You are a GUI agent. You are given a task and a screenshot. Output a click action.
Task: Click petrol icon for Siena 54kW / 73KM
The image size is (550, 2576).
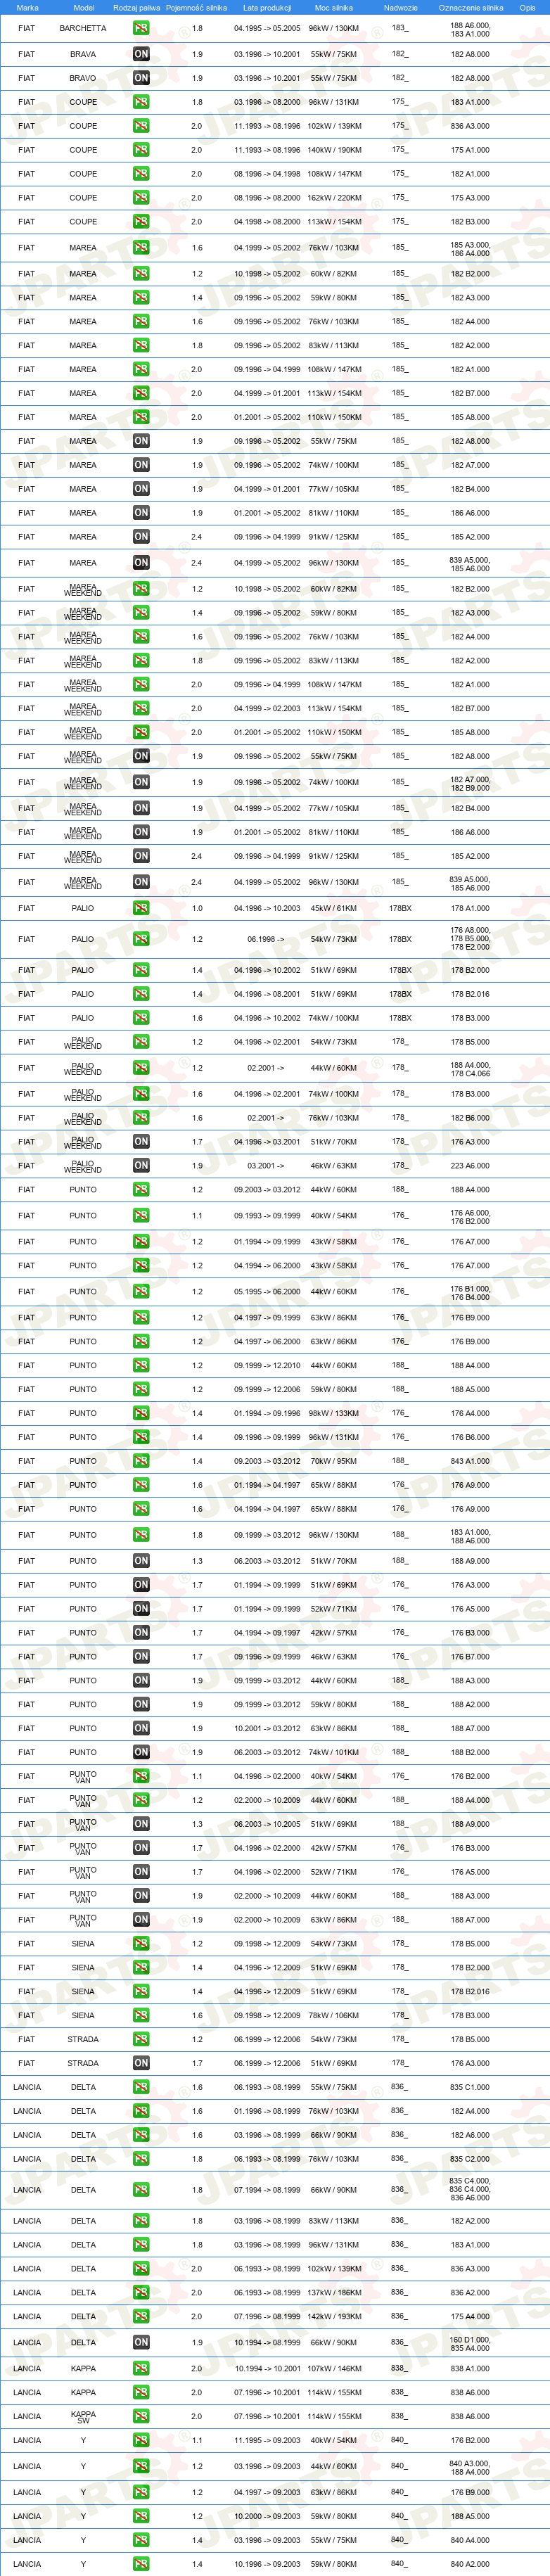pos(141,1944)
